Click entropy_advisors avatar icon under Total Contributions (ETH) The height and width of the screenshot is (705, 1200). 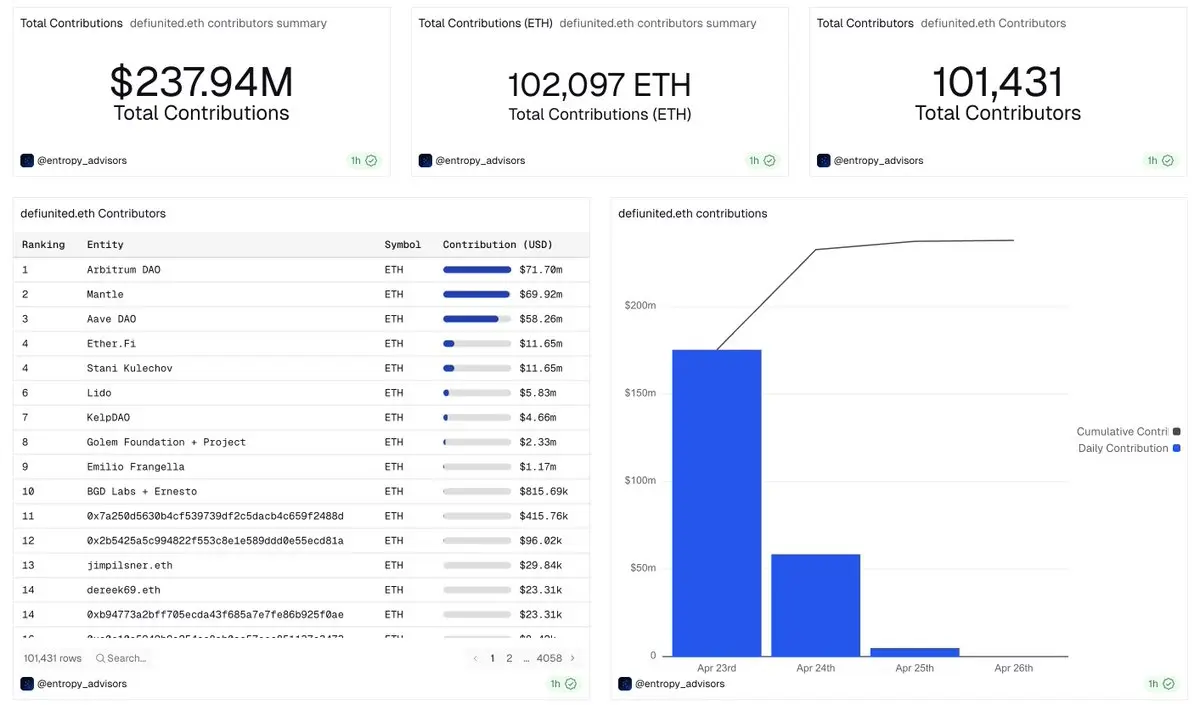(x=425, y=160)
